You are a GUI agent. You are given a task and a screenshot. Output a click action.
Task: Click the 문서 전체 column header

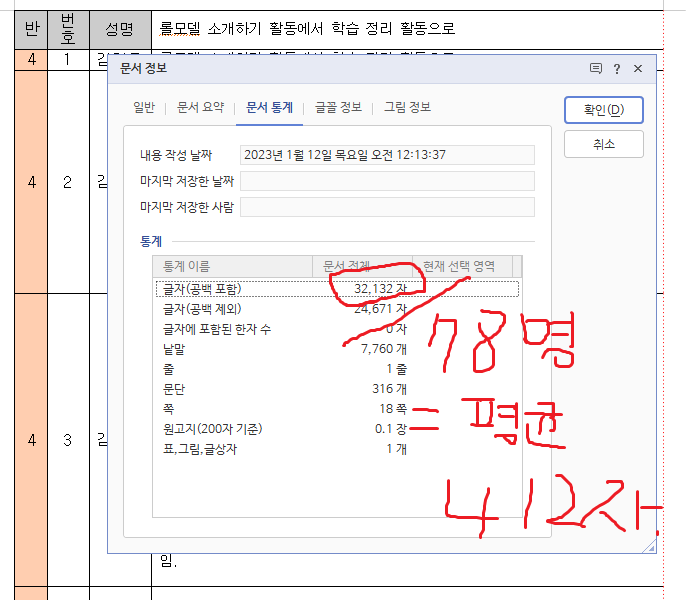[x=362, y=266]
